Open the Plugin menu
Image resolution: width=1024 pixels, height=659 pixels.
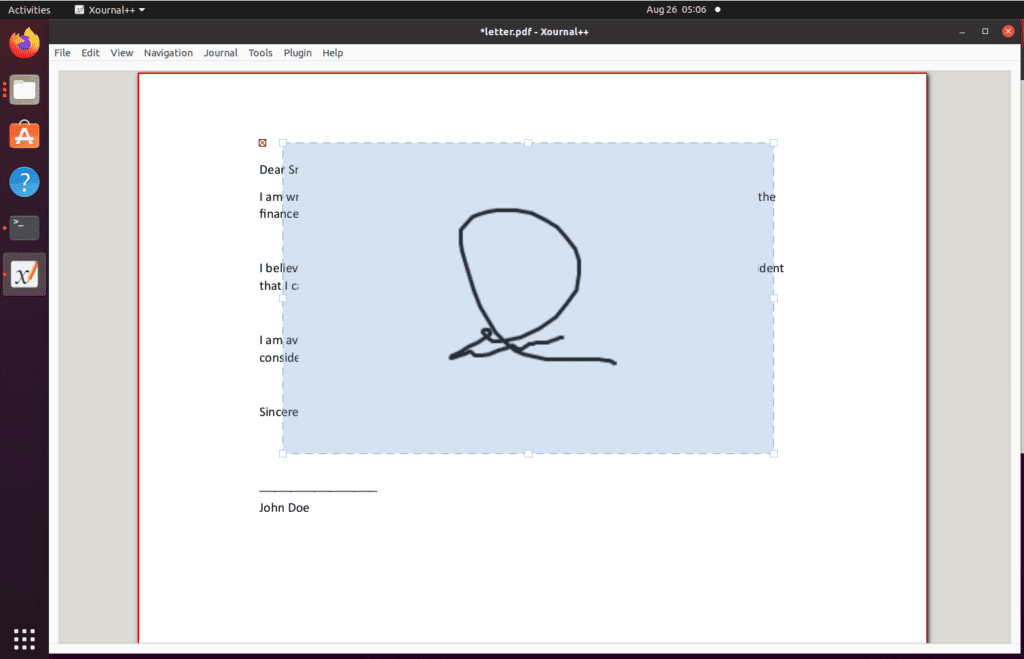tap(297, 53)
